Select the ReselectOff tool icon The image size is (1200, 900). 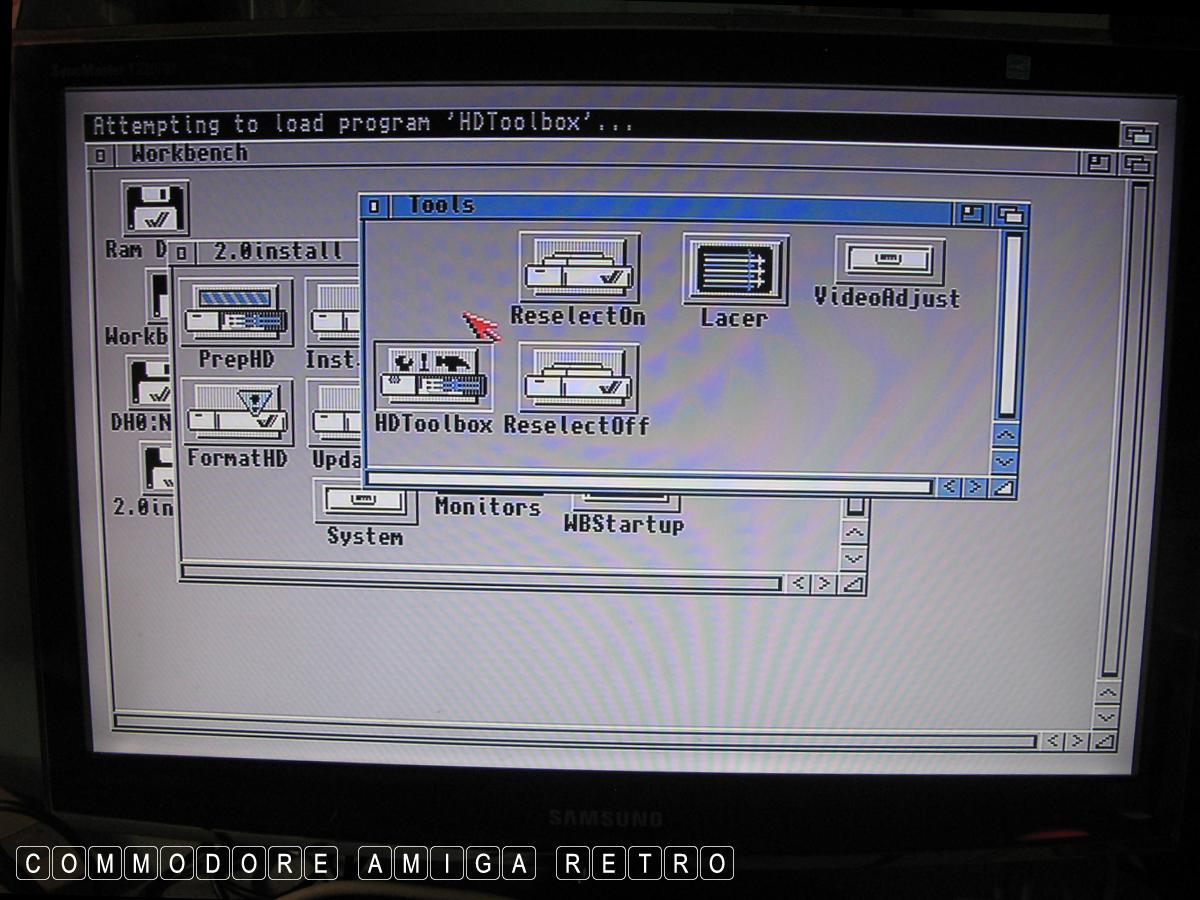(x=578, y=378)
